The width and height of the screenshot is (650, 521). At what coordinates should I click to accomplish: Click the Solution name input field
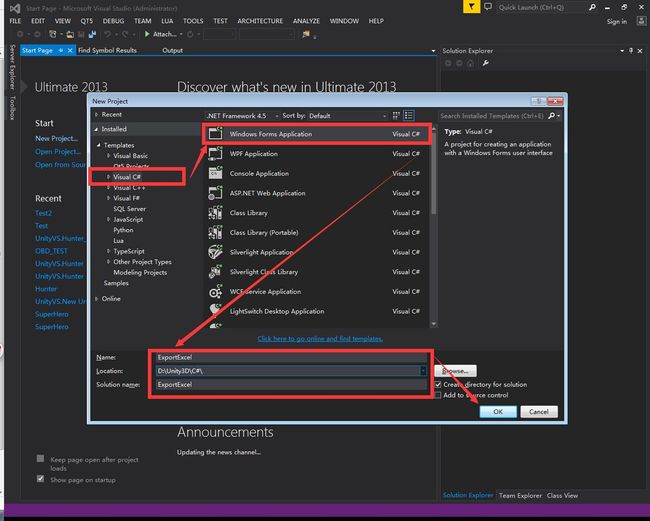click(x=291, y=385)
